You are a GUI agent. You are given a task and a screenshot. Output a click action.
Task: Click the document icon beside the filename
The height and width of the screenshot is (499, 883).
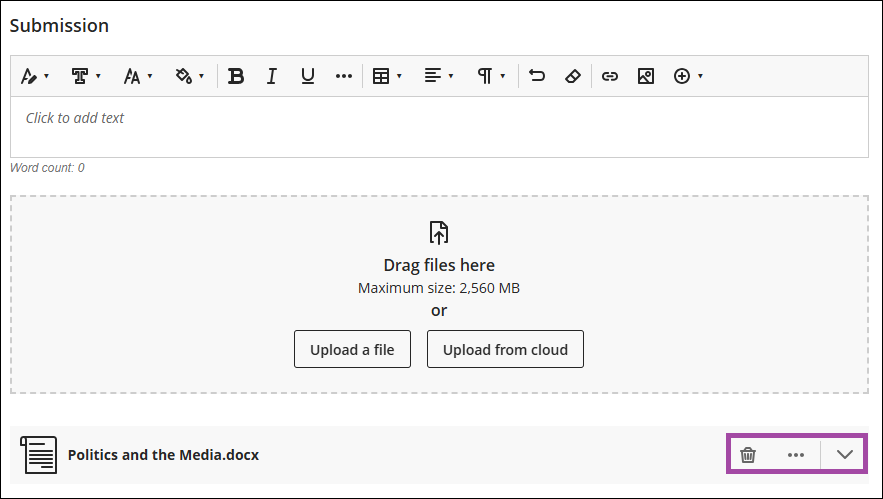click(39, 455)
